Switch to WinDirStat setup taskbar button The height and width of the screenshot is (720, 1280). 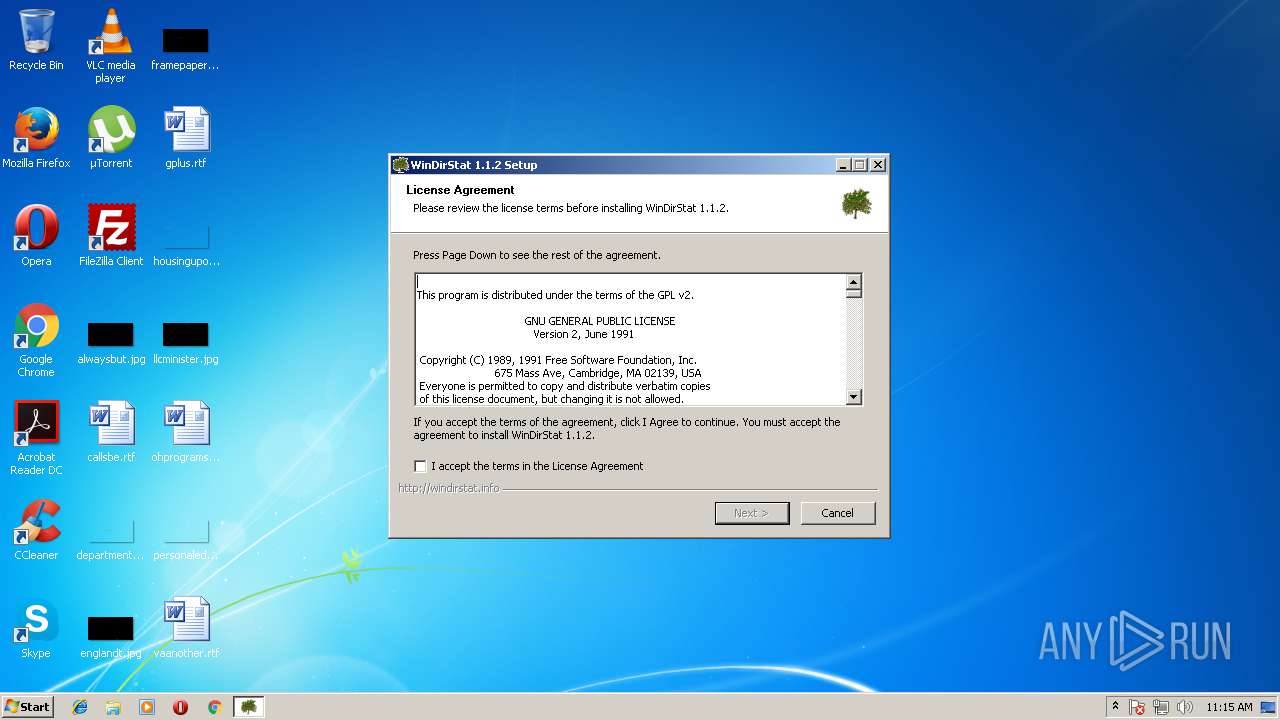[248, 707]
